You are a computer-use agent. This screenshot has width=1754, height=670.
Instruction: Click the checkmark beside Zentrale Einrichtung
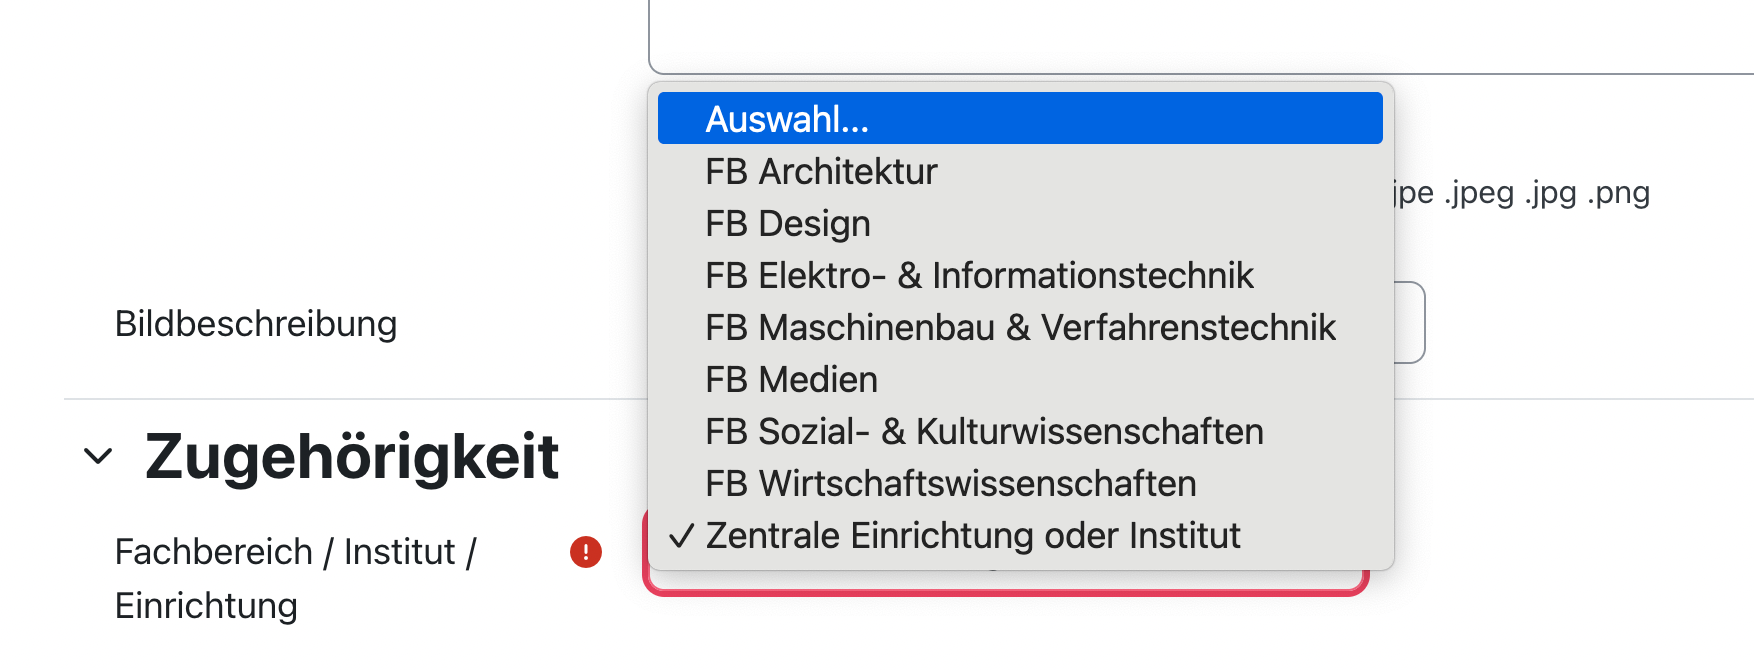coord(681,537)
